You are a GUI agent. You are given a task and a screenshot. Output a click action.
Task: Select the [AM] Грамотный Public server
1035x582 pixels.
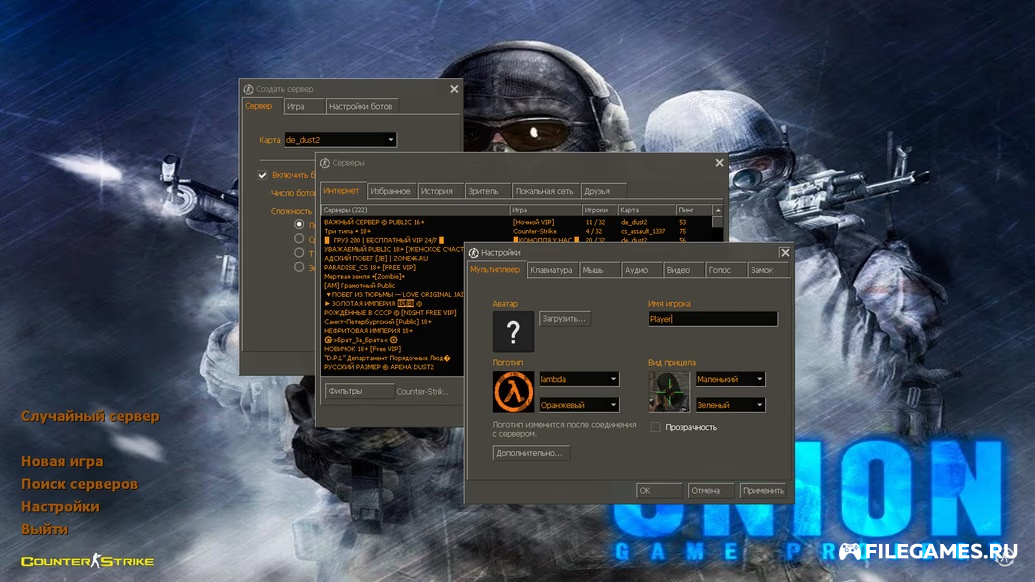[393, 286]
